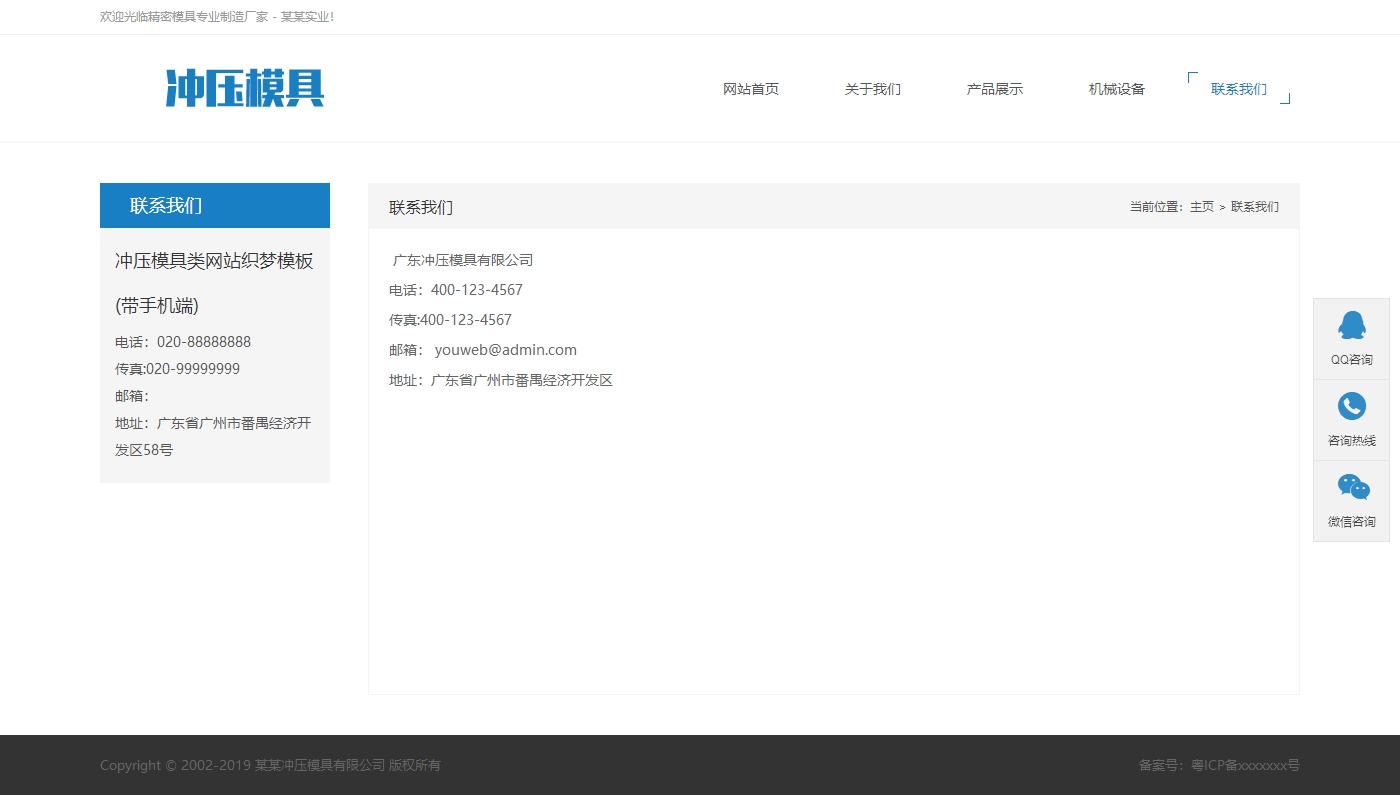Select 联系我们 in the top navigation
This screenshot has width=1400, height=795.
click(1238, 88)
